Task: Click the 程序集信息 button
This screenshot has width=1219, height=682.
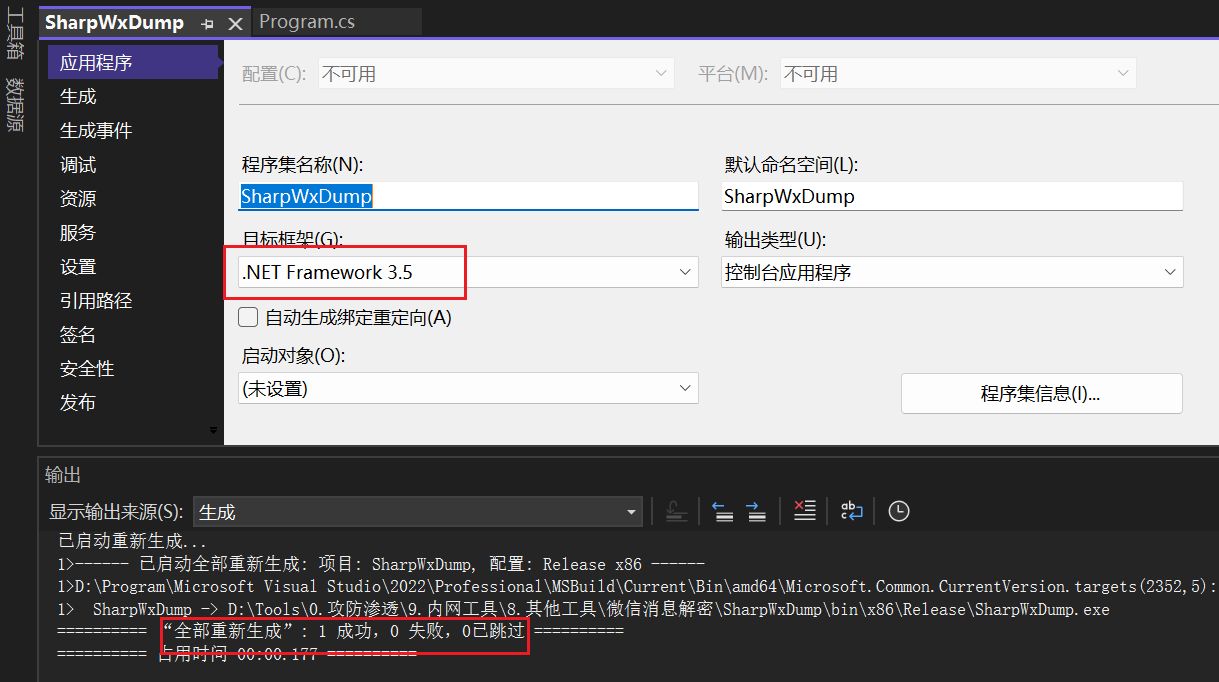Action: (1041, 394)
